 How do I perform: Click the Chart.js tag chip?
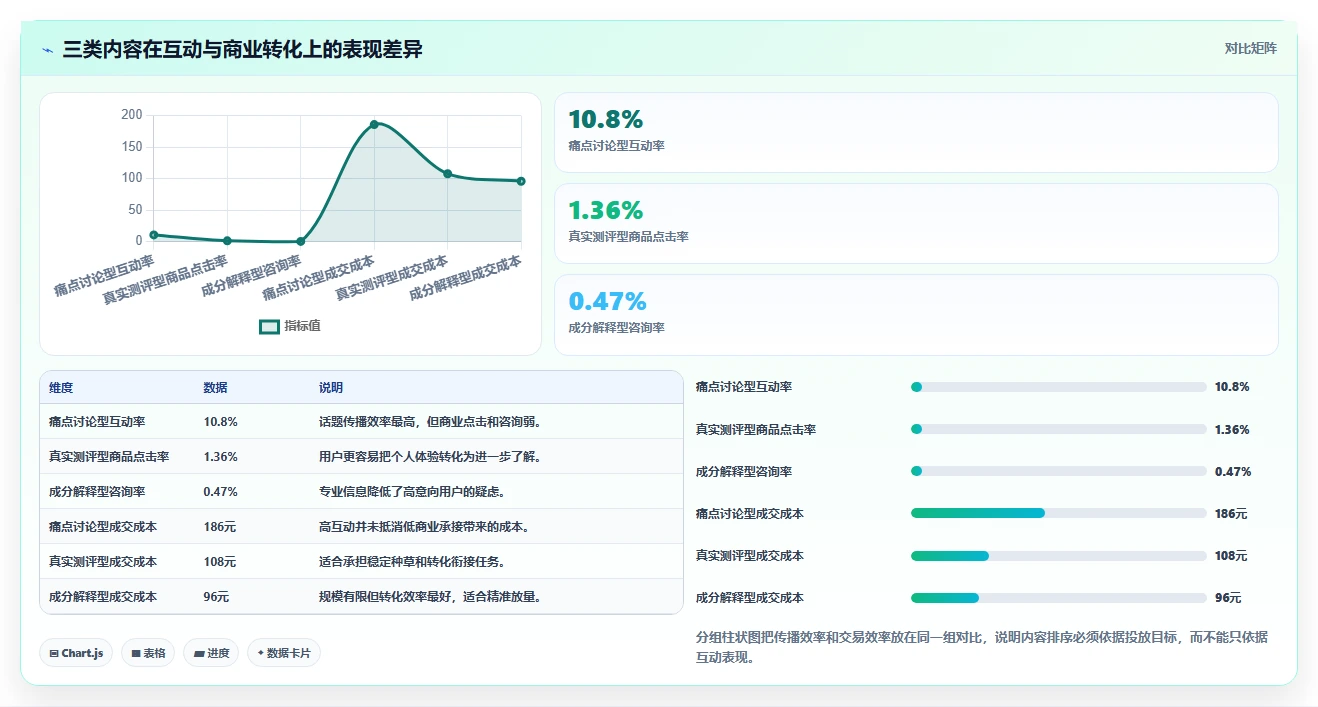(77, 653)
